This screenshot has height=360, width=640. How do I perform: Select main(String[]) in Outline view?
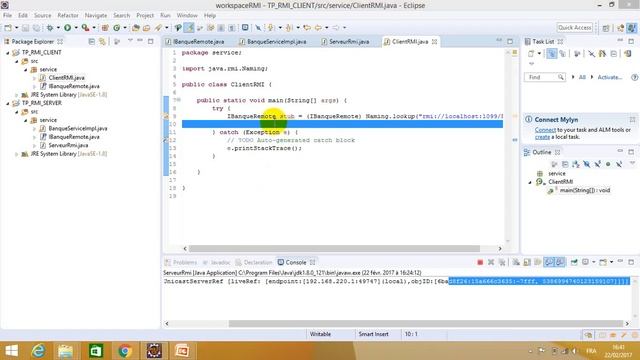584,191
